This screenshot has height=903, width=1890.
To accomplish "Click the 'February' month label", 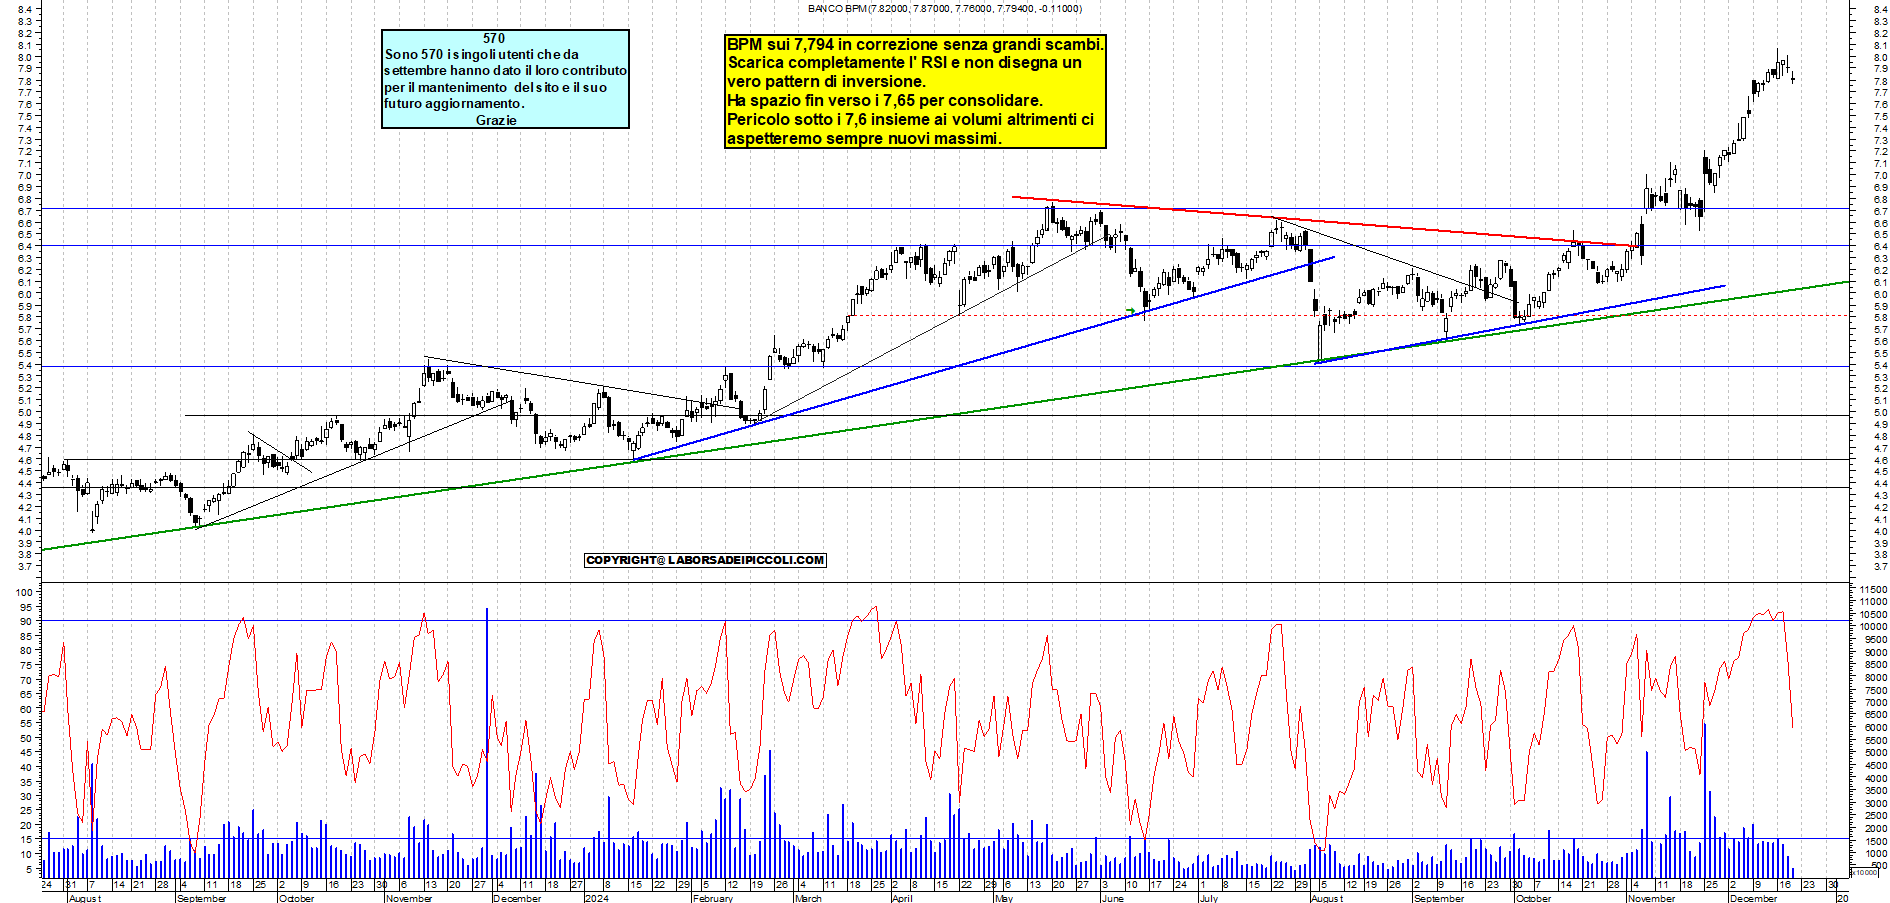I will (713, 898).
